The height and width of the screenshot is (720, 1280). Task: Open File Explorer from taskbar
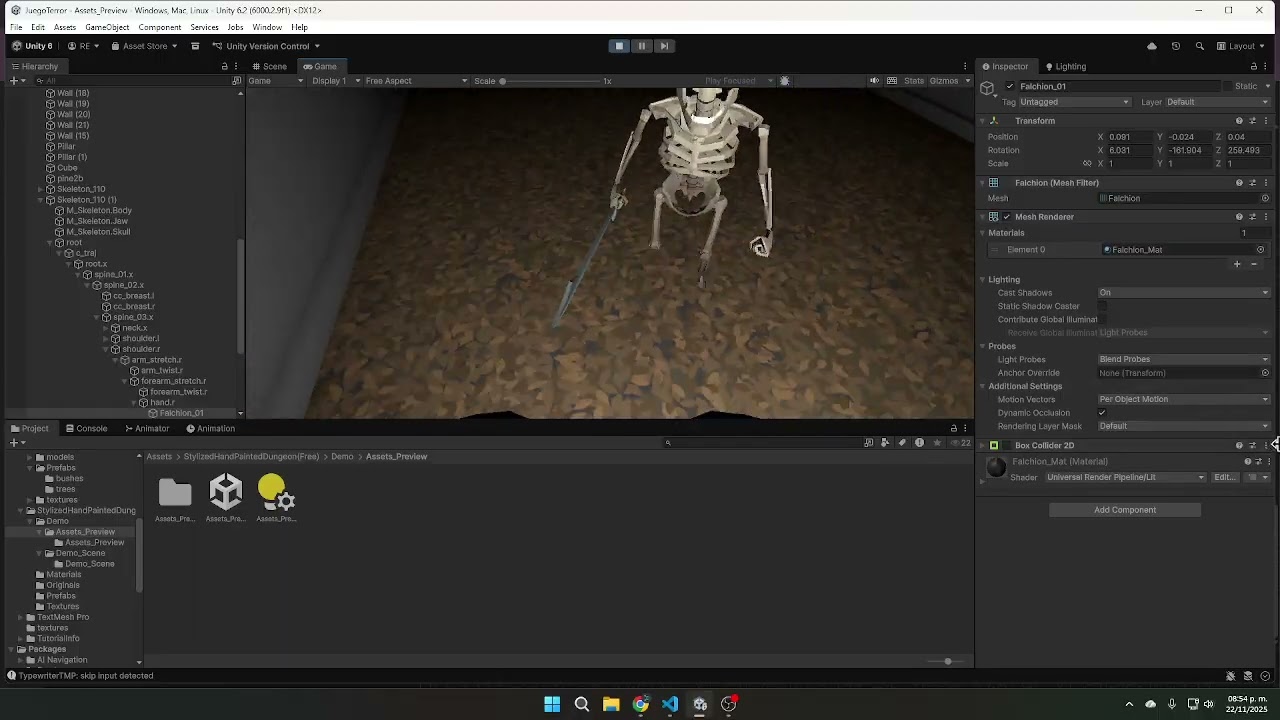click(x=611, y=704)
